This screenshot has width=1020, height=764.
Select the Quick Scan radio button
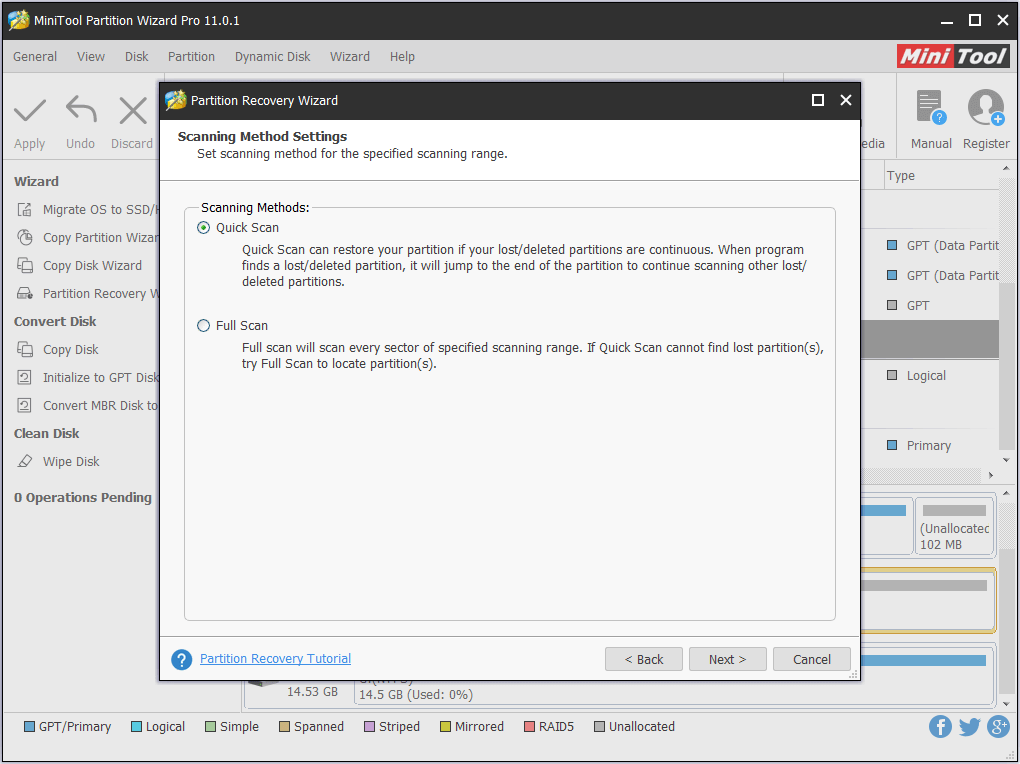204,228
